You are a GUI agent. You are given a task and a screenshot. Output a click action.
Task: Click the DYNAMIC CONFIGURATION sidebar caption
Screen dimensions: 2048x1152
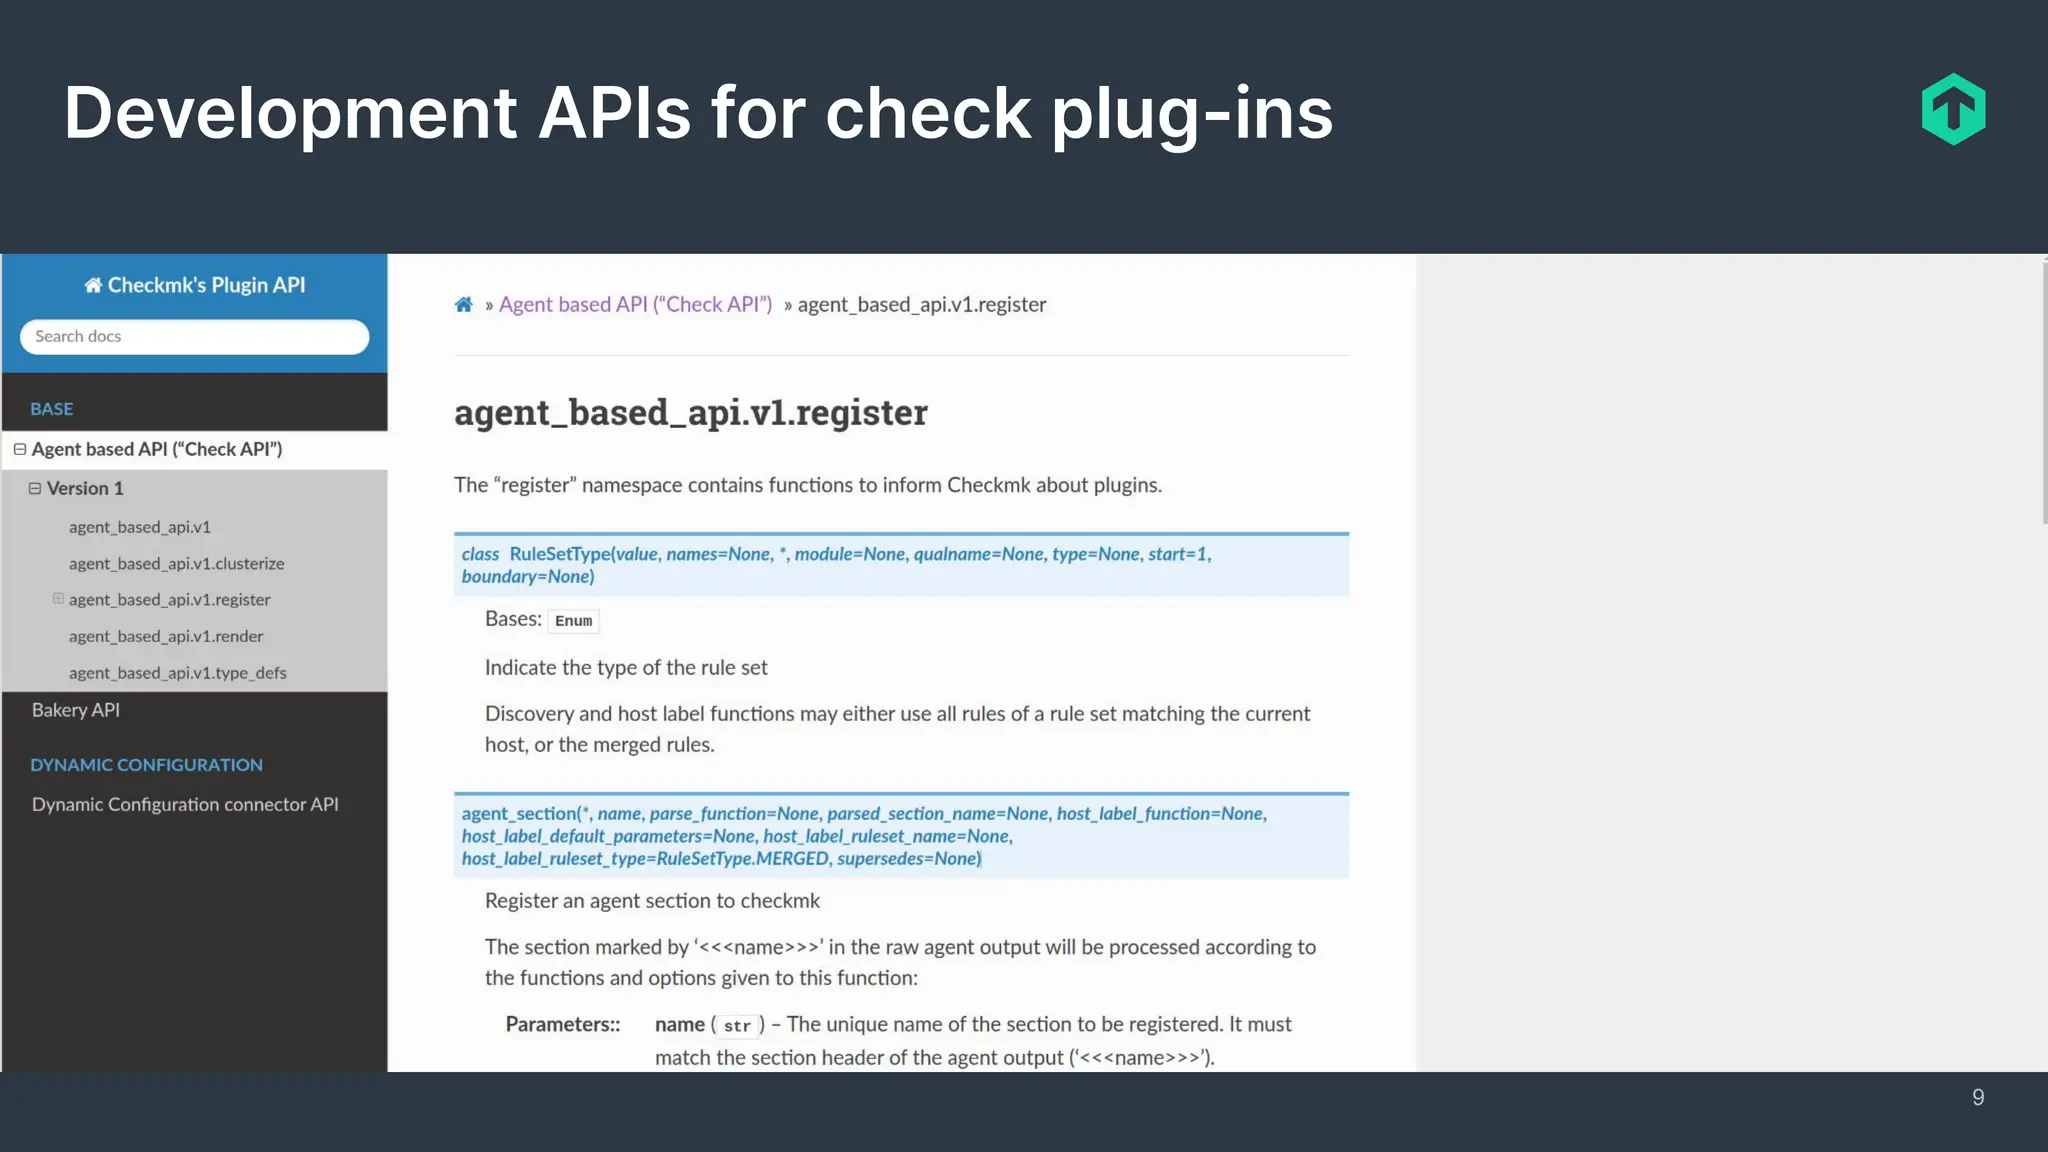[146, 765]
